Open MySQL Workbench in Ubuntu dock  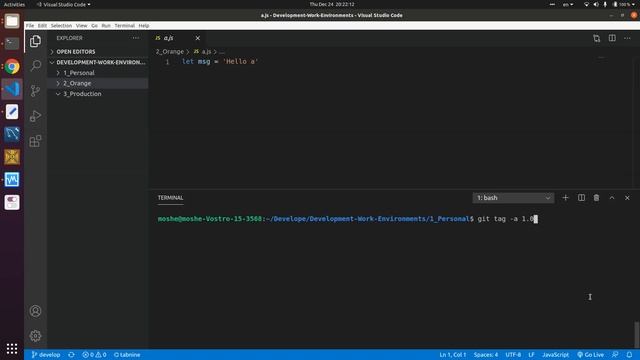tap(12, 134)
